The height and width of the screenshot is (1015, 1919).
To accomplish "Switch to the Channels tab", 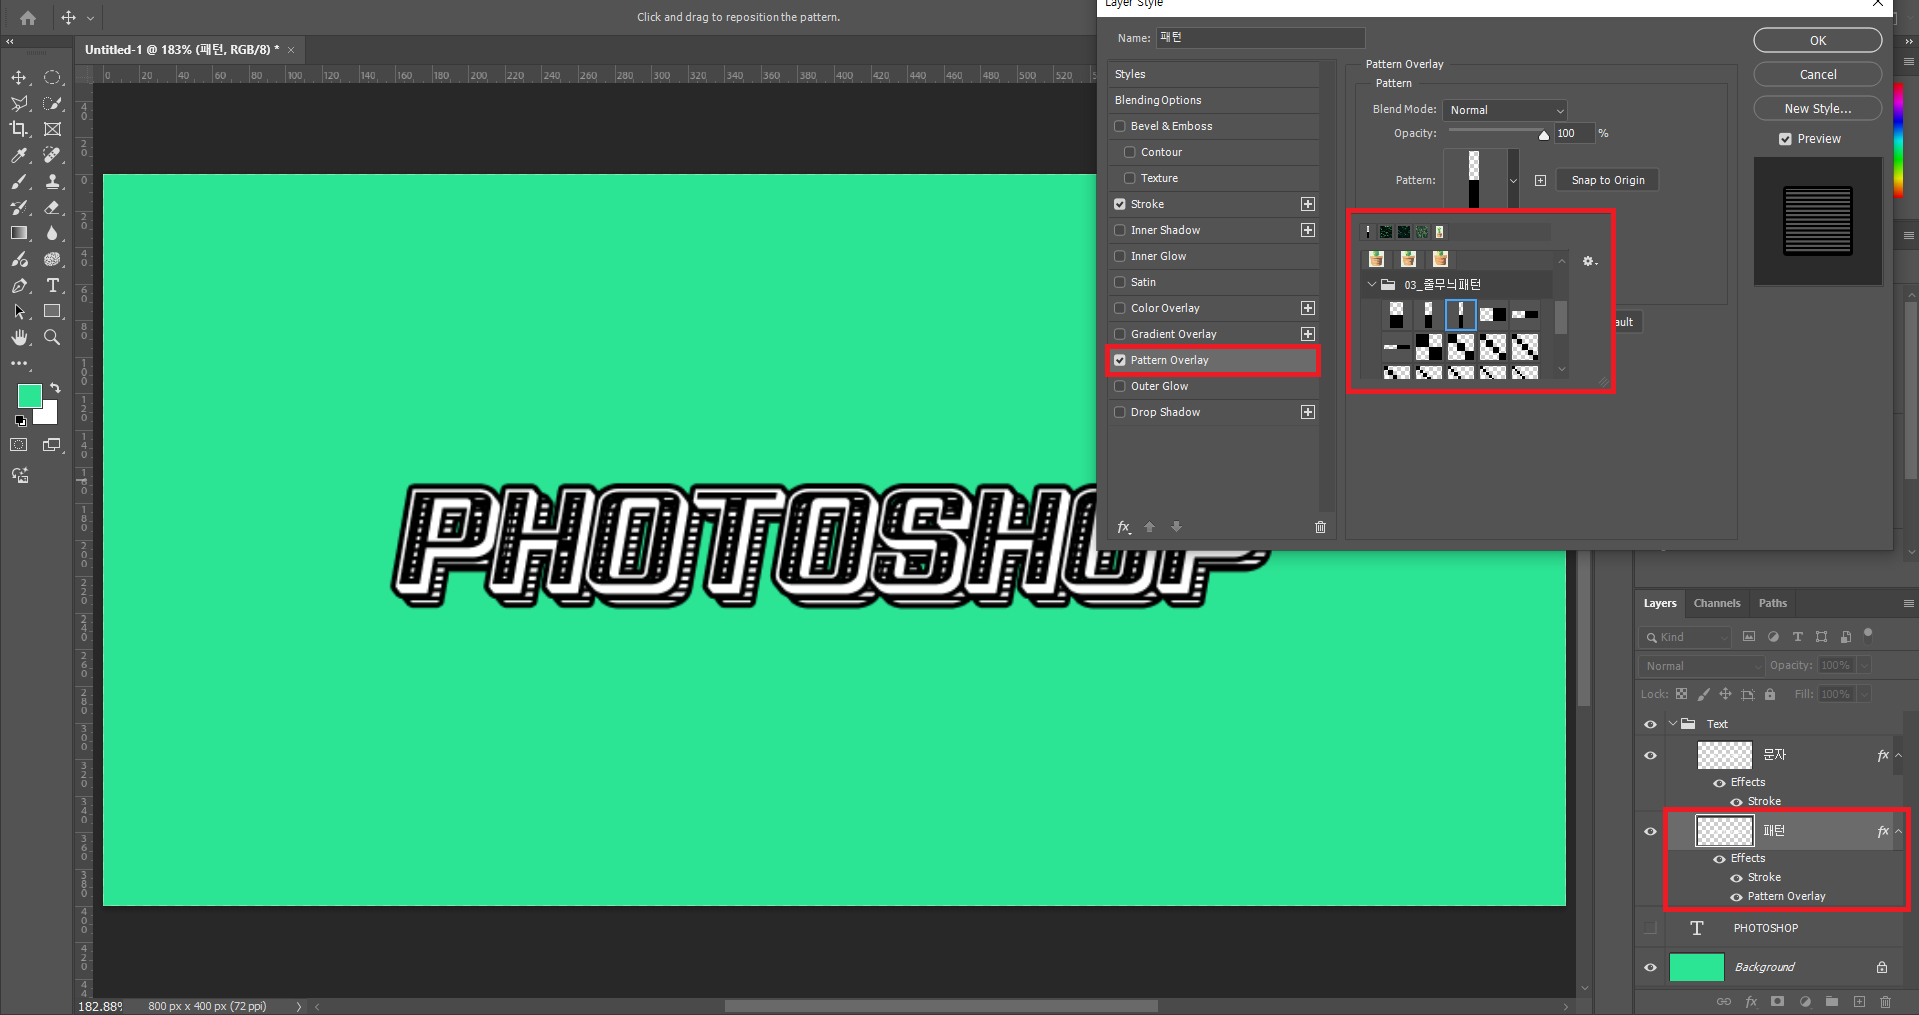I will click(1717, 603).
